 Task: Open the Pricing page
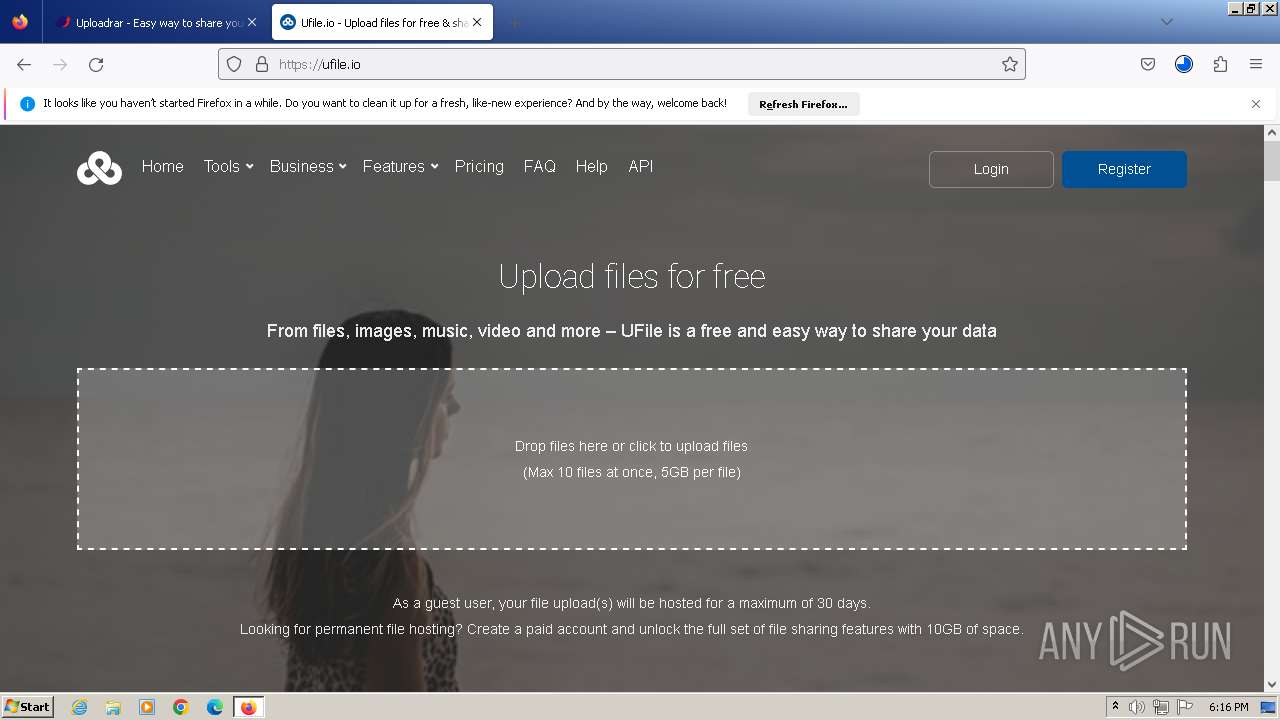coord(479,166)
